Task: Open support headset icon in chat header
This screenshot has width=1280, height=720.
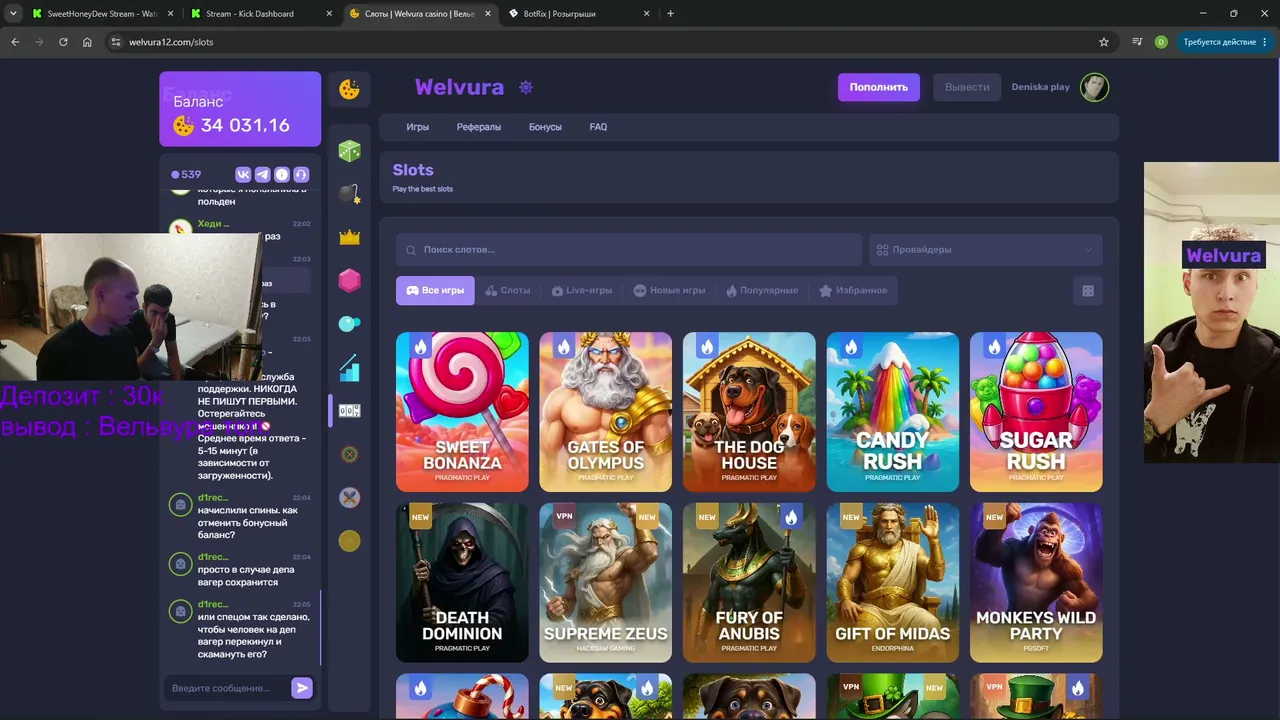Action: (x=301, y=174)
